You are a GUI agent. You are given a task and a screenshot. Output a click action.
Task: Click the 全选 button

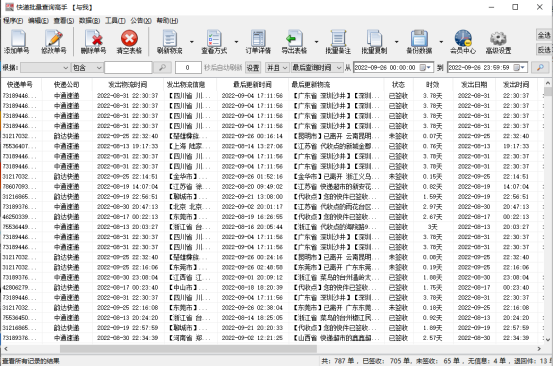tap(544, 35)
